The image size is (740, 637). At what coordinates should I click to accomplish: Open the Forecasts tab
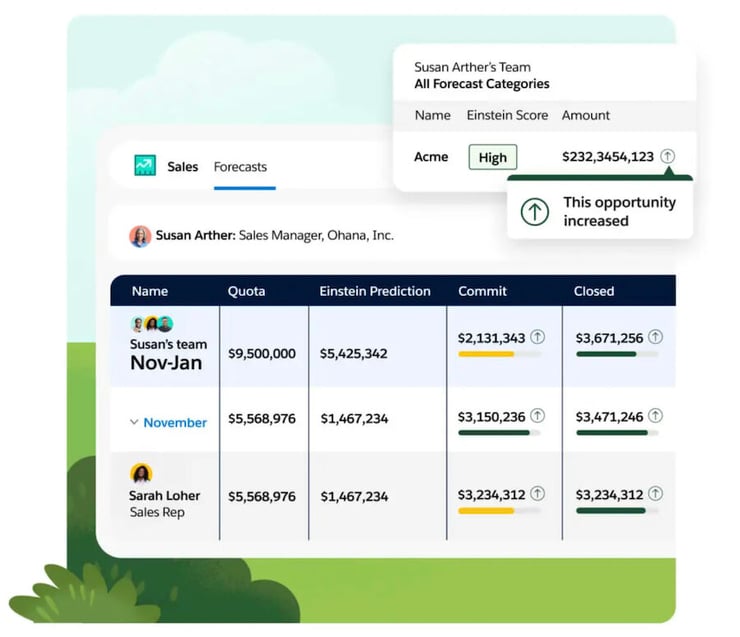click(x=240, y=167)
